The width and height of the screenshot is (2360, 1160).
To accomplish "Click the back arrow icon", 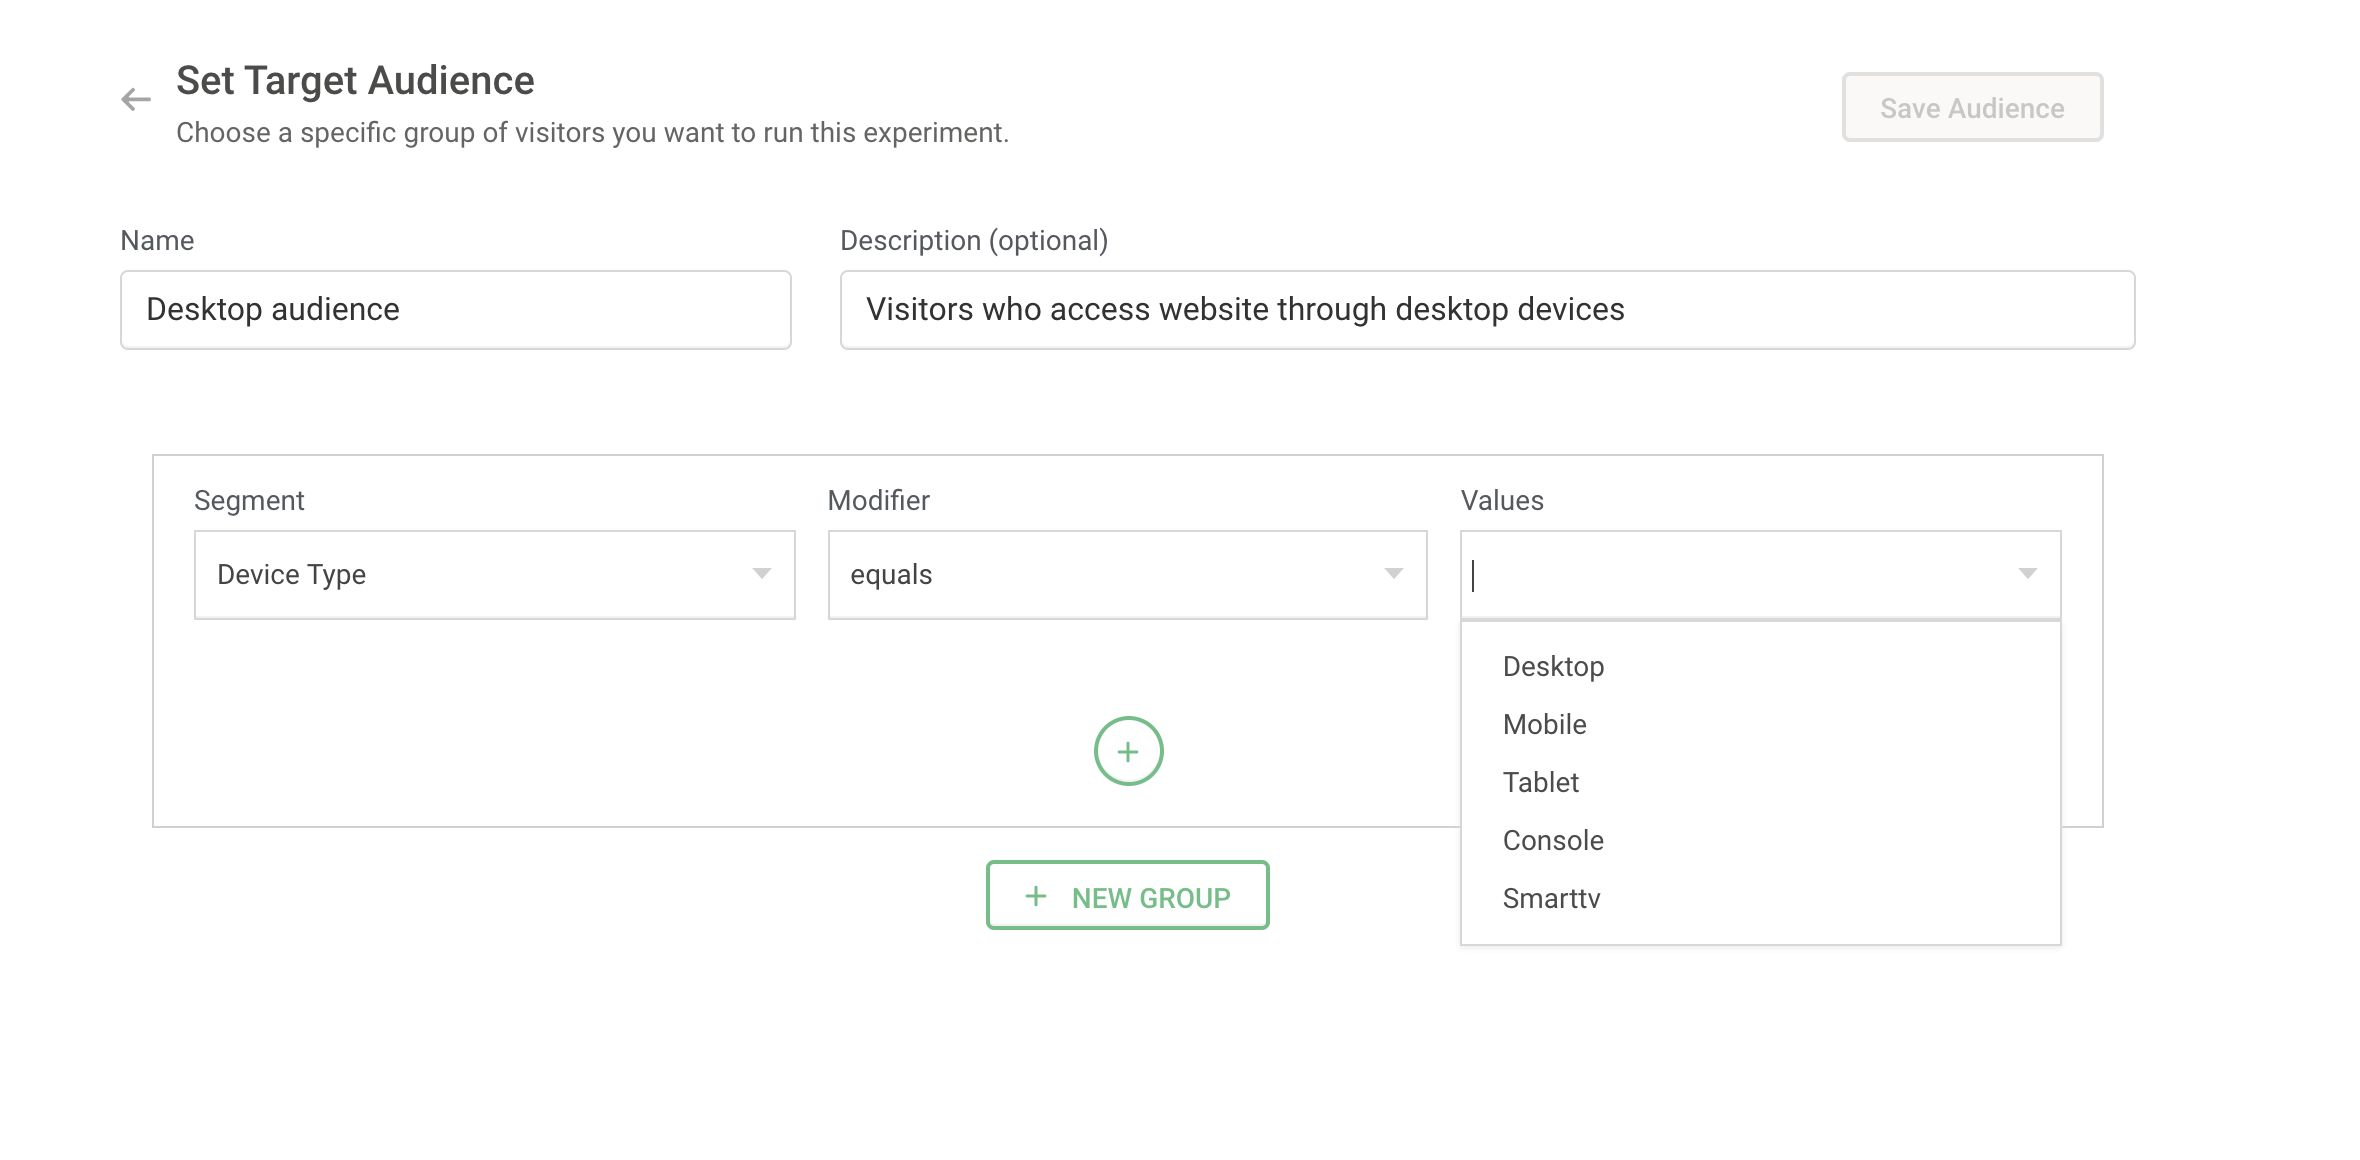I will point(136,99).
